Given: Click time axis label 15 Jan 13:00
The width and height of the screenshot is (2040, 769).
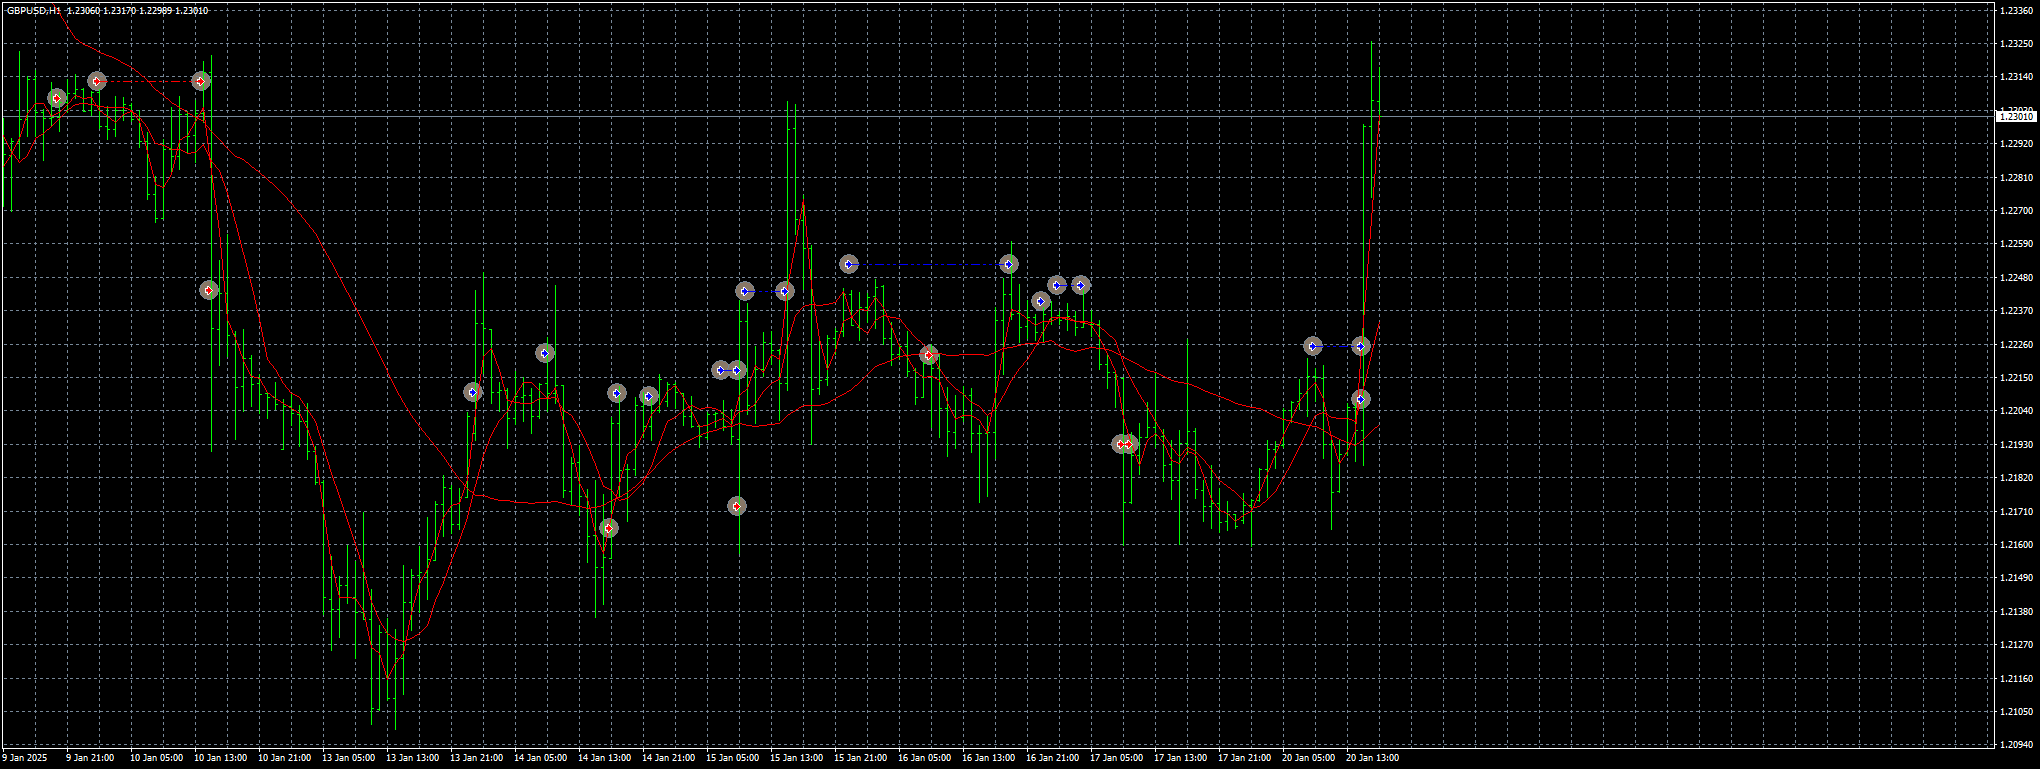Looking at the screenshot, I should coord(796,758).
